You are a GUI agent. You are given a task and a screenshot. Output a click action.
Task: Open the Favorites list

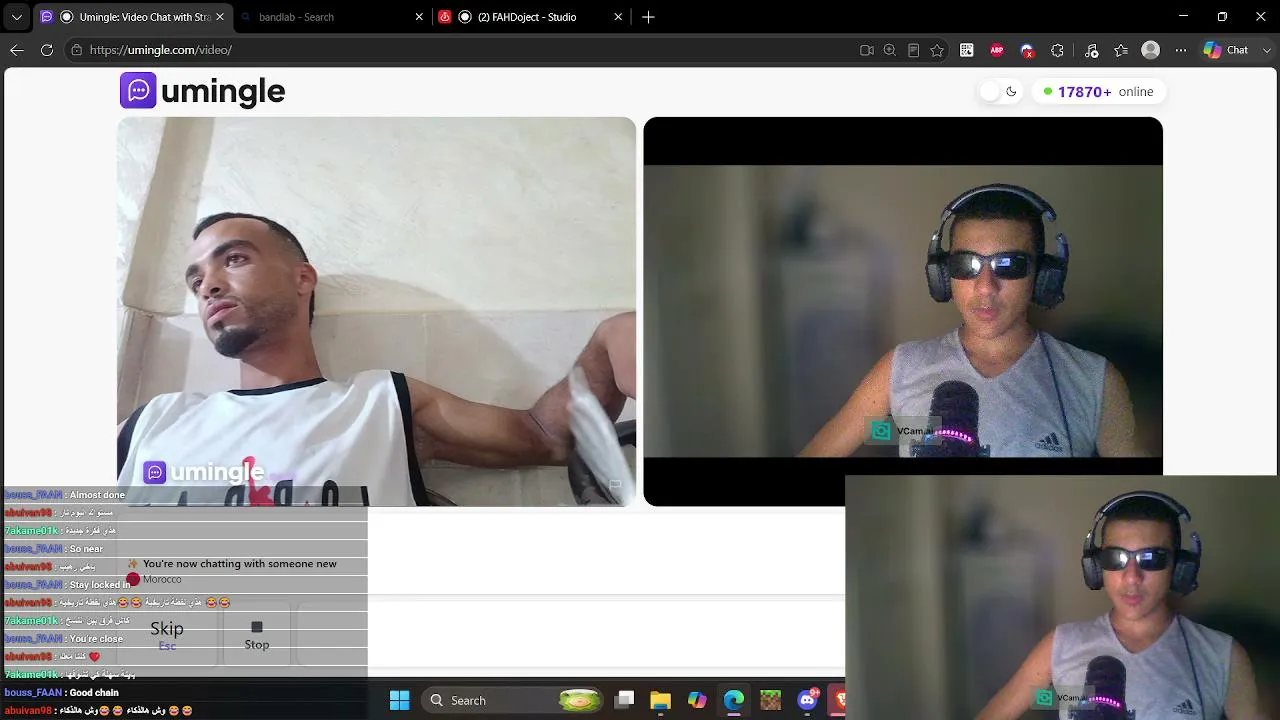pos(1121,50)
